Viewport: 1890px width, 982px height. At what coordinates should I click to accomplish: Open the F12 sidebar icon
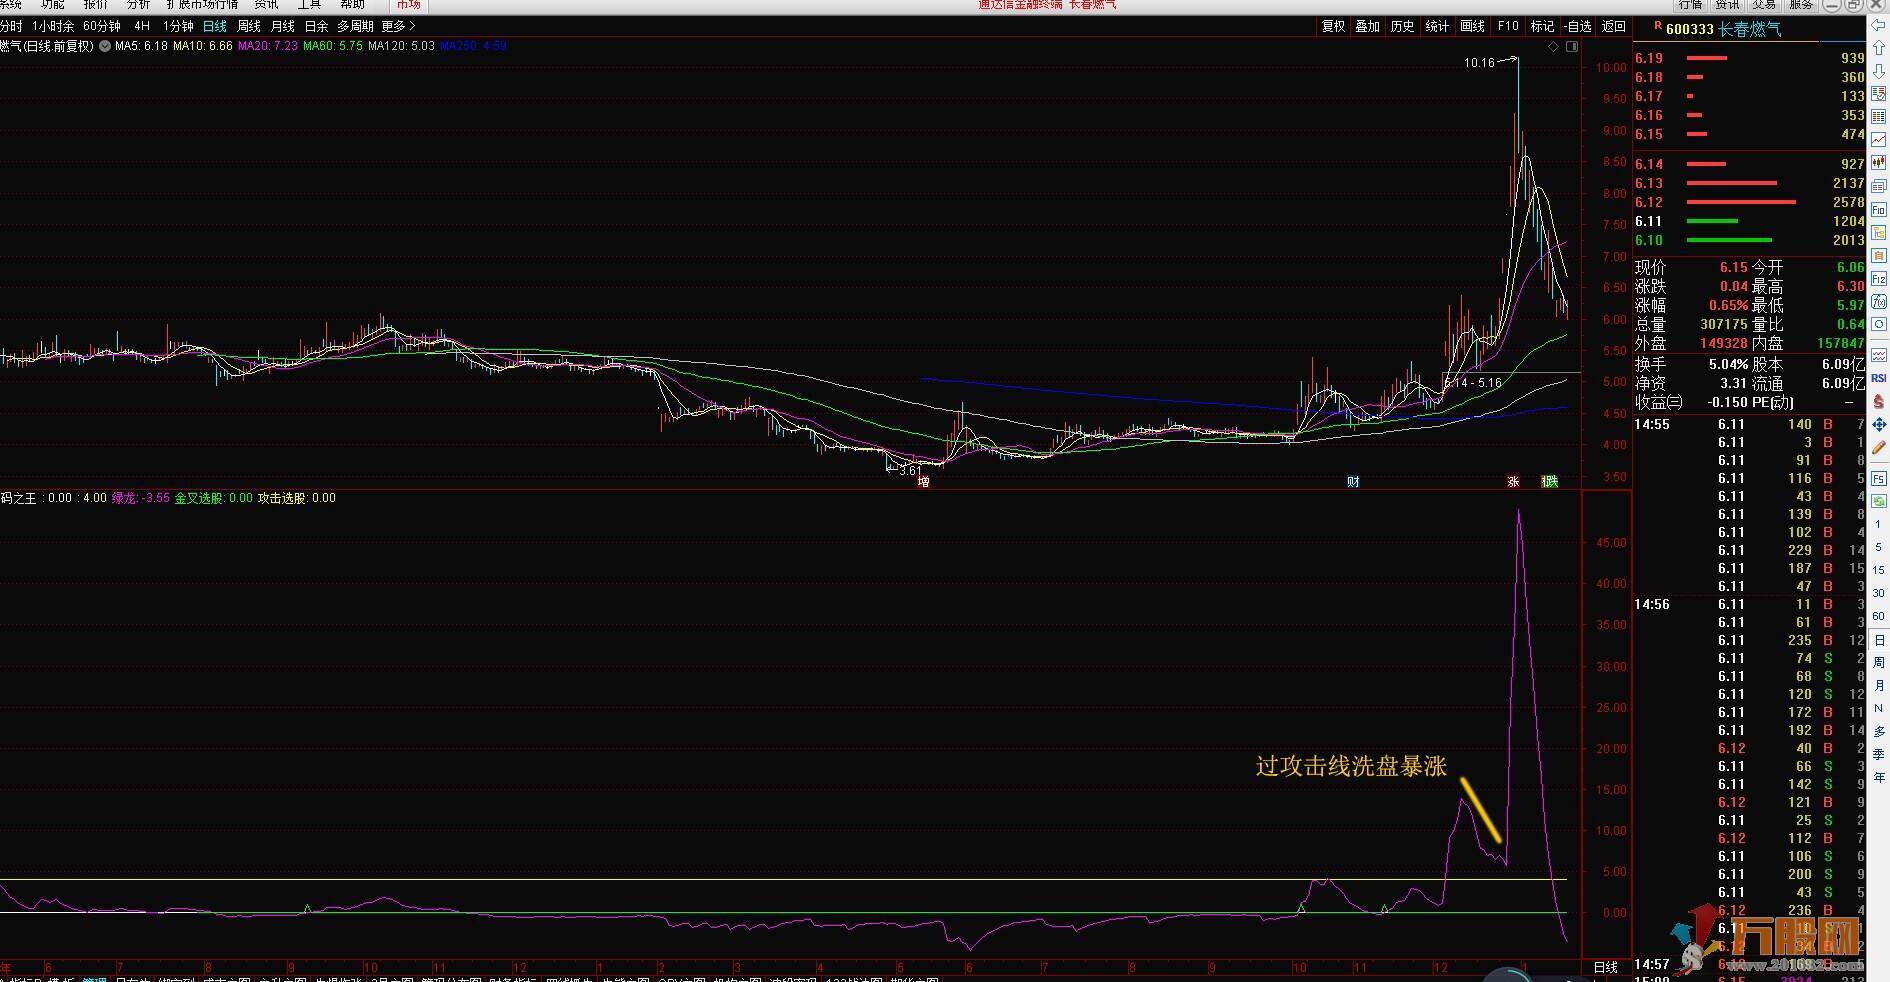(1879, 278)
